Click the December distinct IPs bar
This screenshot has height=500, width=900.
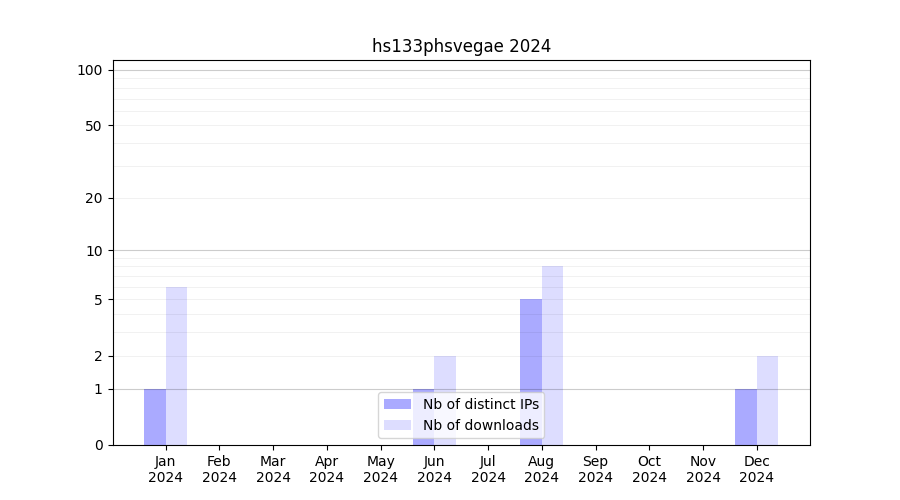(x=746, y=417)
